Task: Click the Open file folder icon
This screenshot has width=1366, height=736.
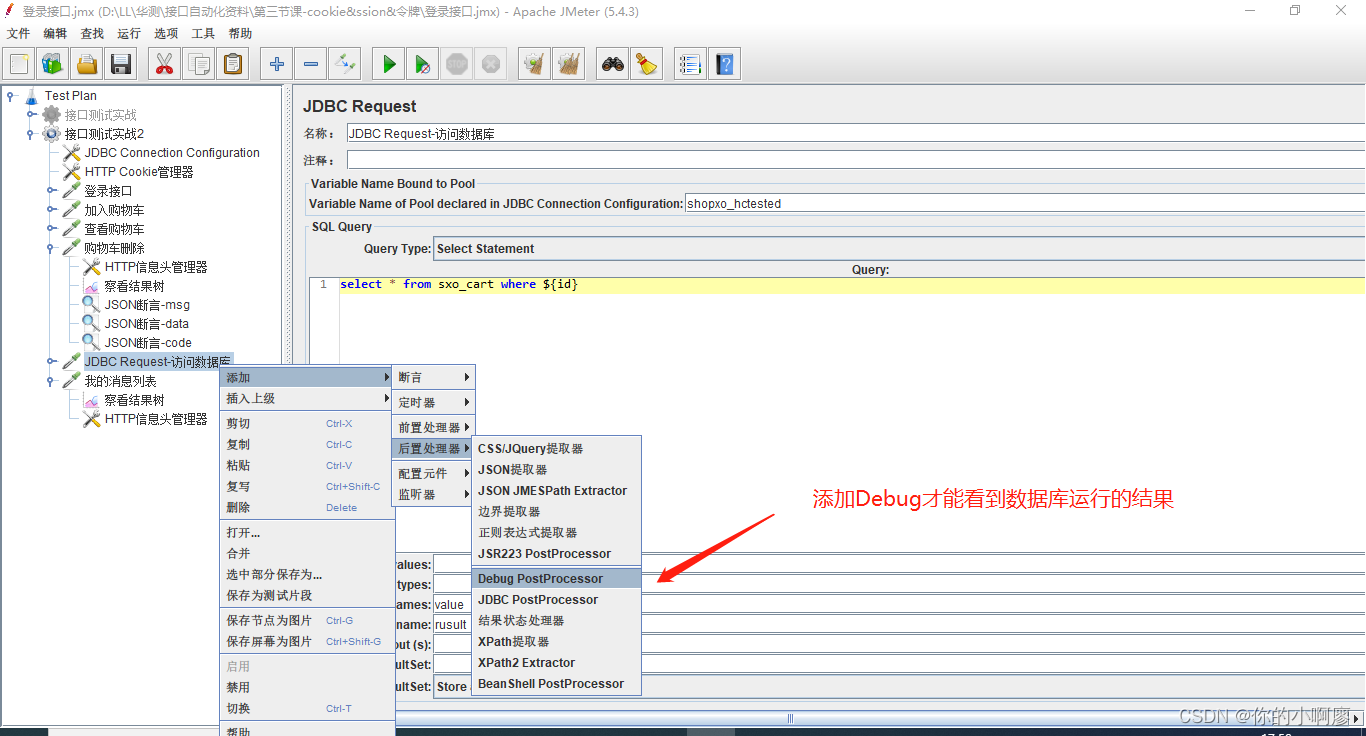Action: click(87, 64)
